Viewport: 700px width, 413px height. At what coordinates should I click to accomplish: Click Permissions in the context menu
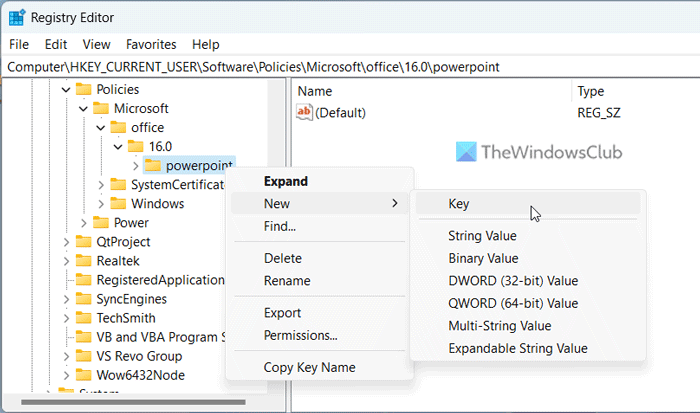click(x=300, y=335)
